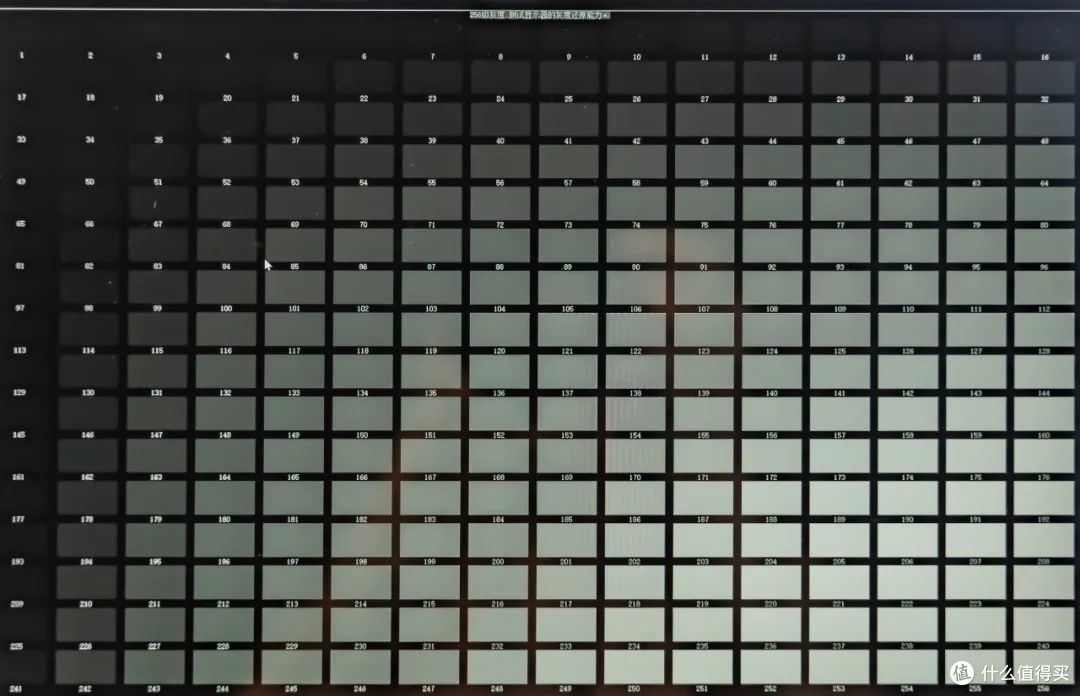The image size is (1080, 696).
Task: Click the number label 141
Action: 840,393
